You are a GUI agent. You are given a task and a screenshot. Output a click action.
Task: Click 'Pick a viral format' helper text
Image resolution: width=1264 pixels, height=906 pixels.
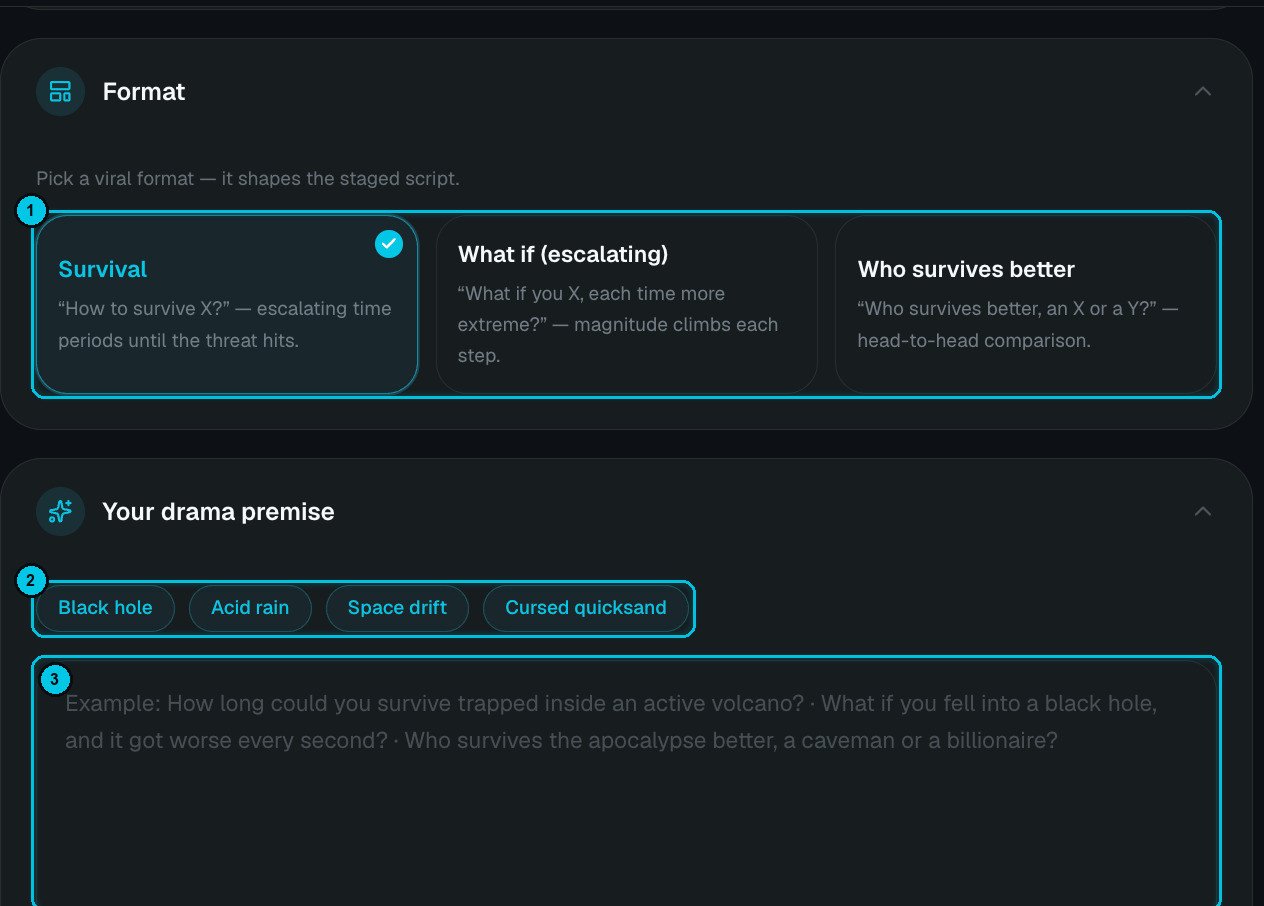(x=248, y=179)
